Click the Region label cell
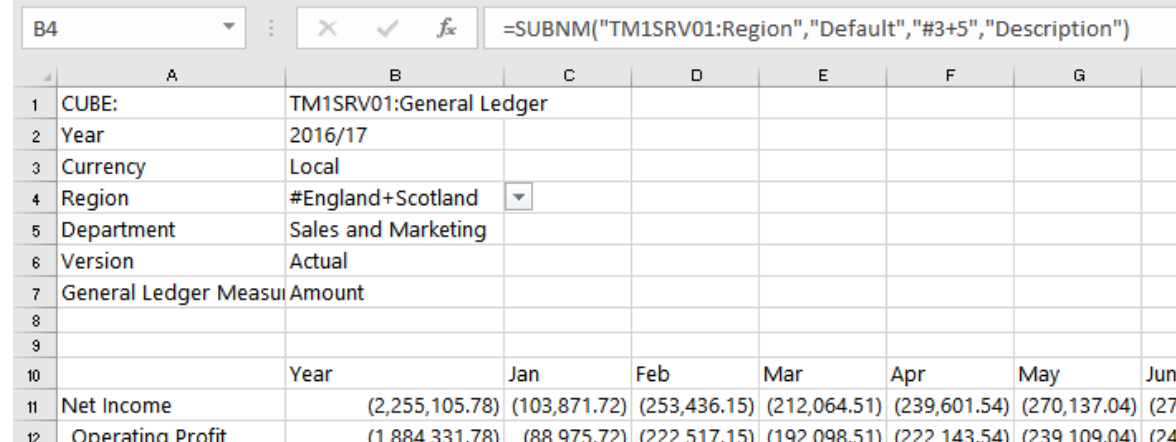The height and width of the screenshot is (442, 1176). point(172,198)
